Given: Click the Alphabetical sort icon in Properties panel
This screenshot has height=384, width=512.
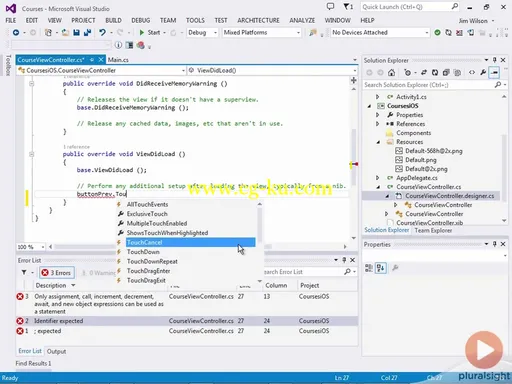Looking at the screenshot, I should [x=380, y=268].
